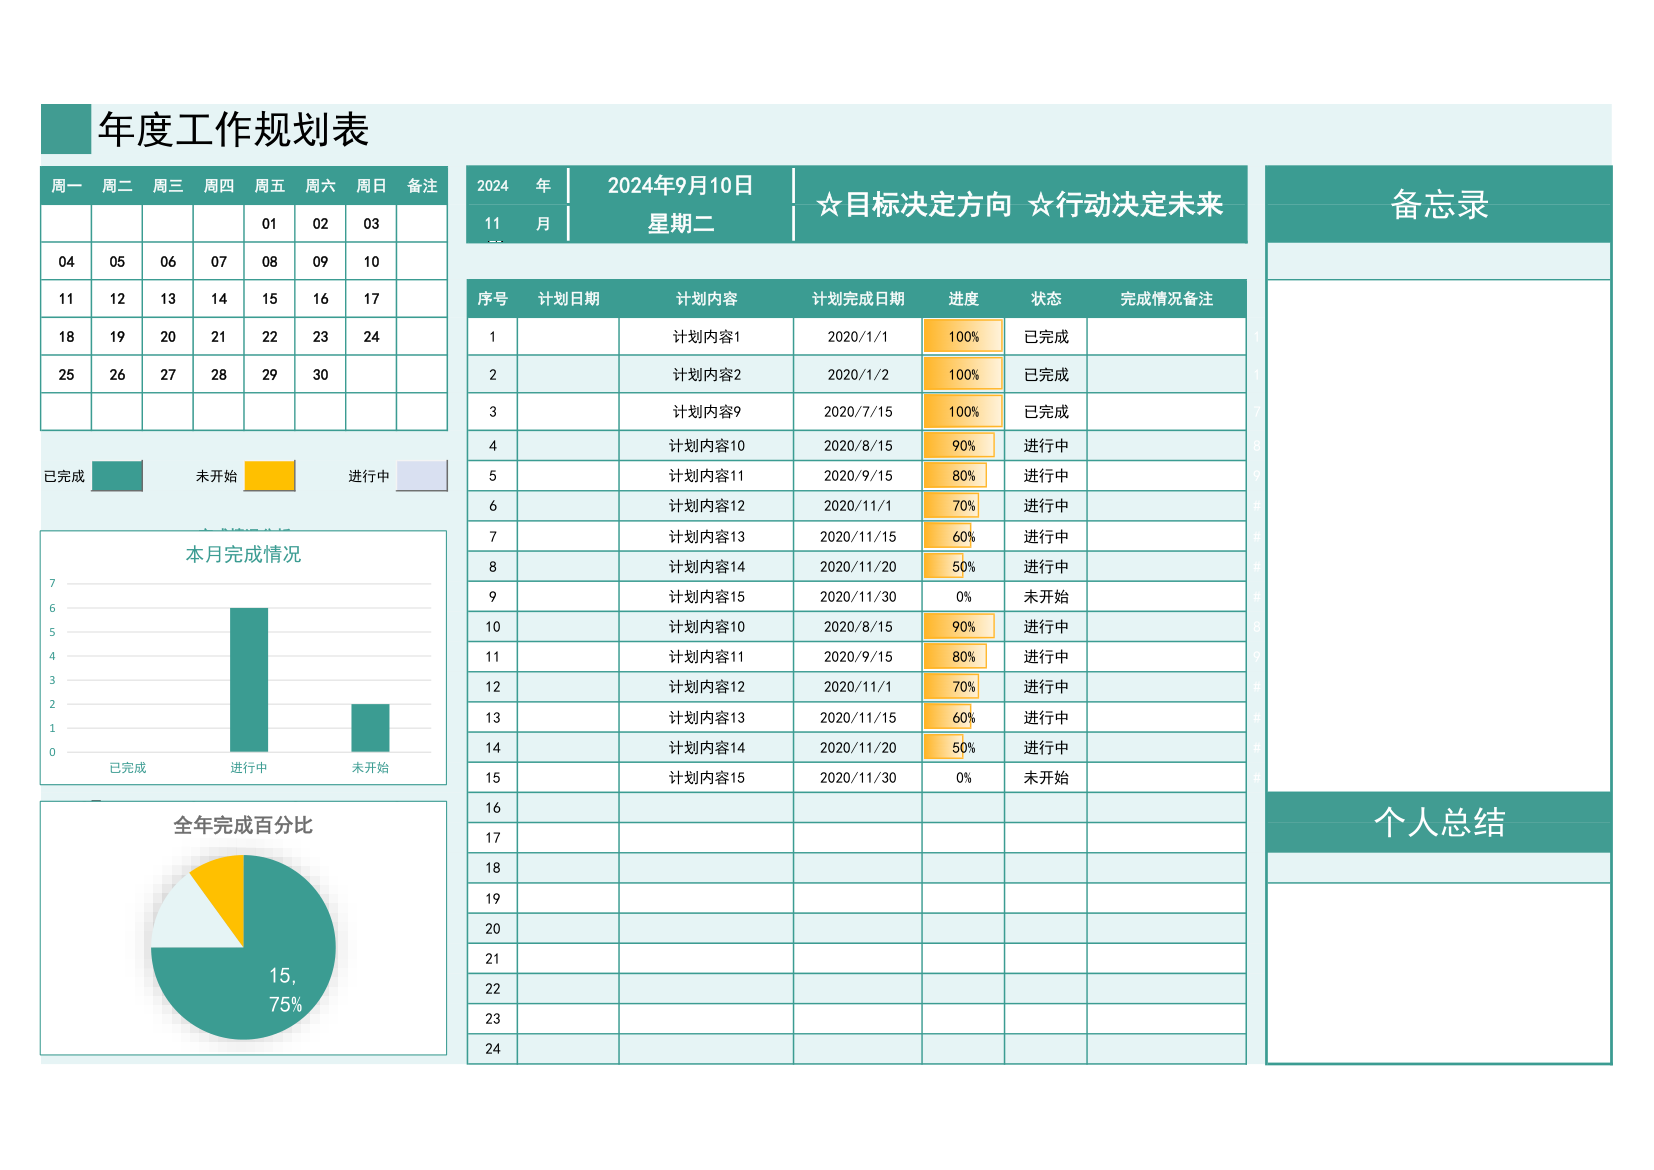
Task: Click the 2024年9月10日 date cell
Action: [x=681, y=186]
